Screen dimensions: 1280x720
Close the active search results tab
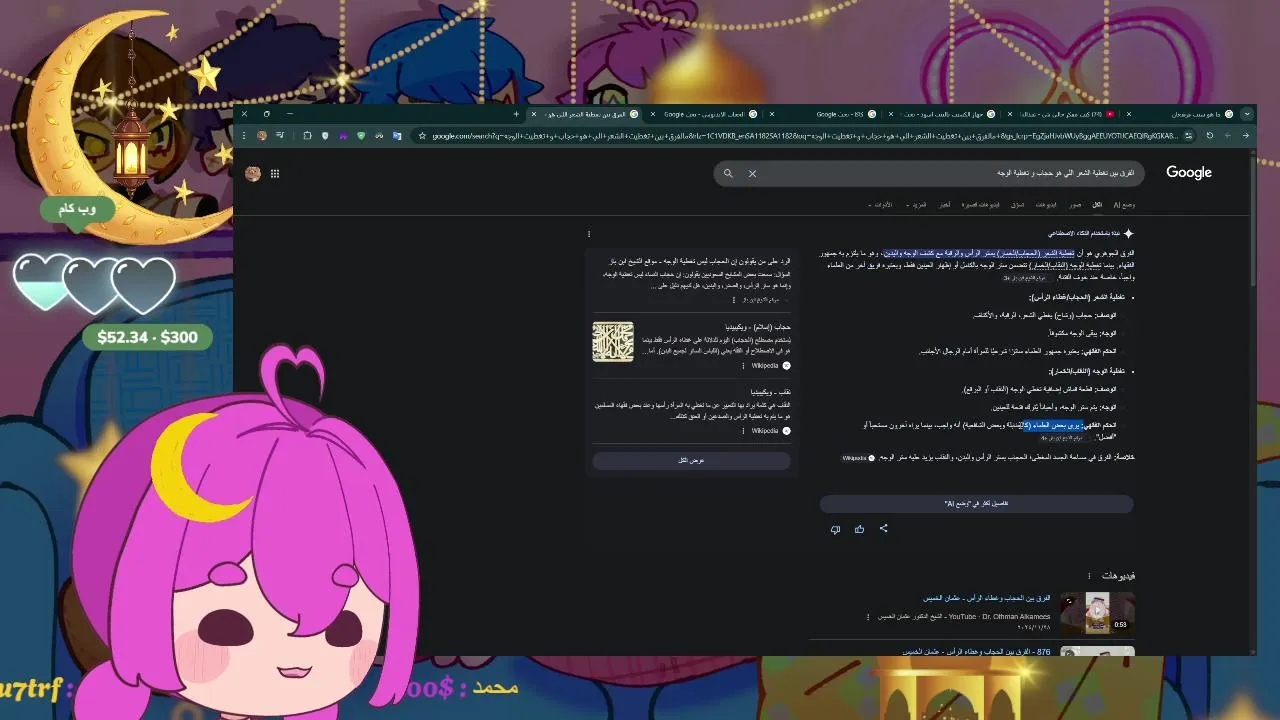pyautogui.click(x=534, y=114)
